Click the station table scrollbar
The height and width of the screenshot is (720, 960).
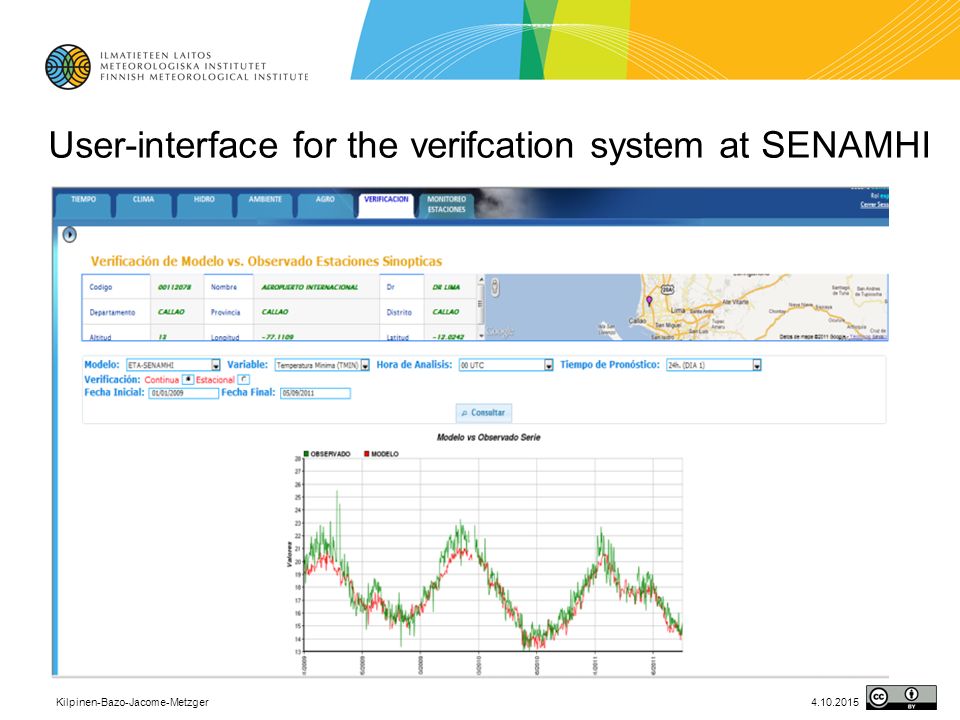tap(481, 307)
